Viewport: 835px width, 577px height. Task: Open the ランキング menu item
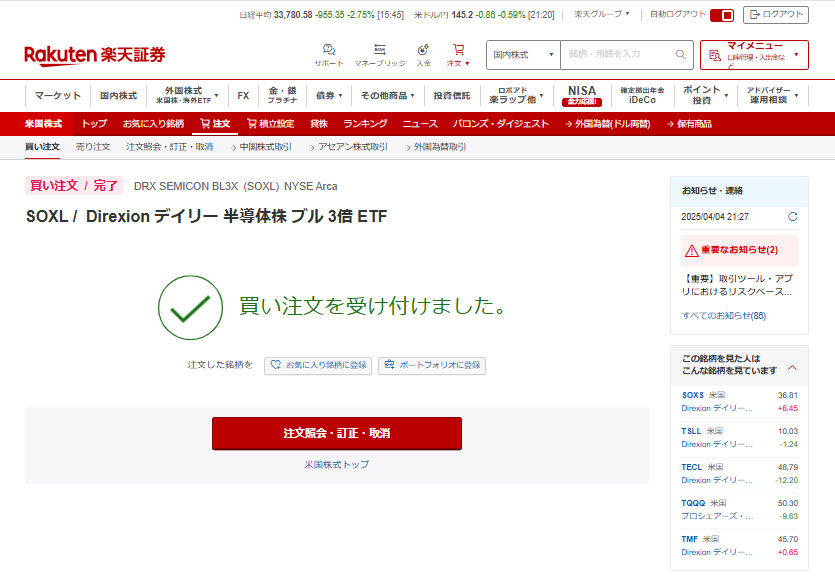[x=365, y=124]
